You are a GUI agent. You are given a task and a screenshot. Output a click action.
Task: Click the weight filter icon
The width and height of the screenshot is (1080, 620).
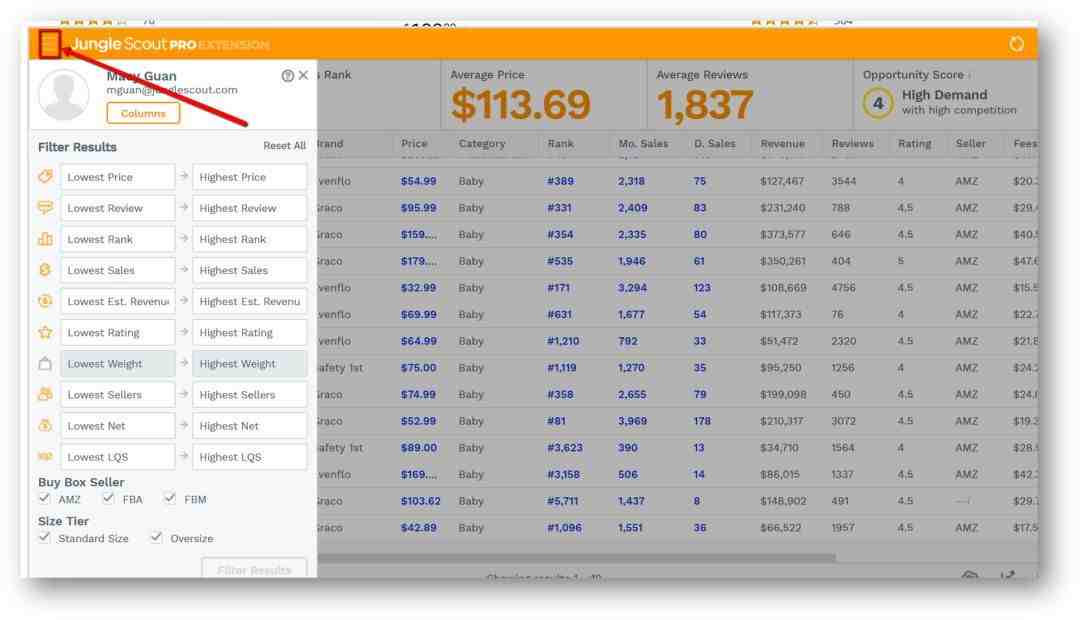tap(45, 364)
